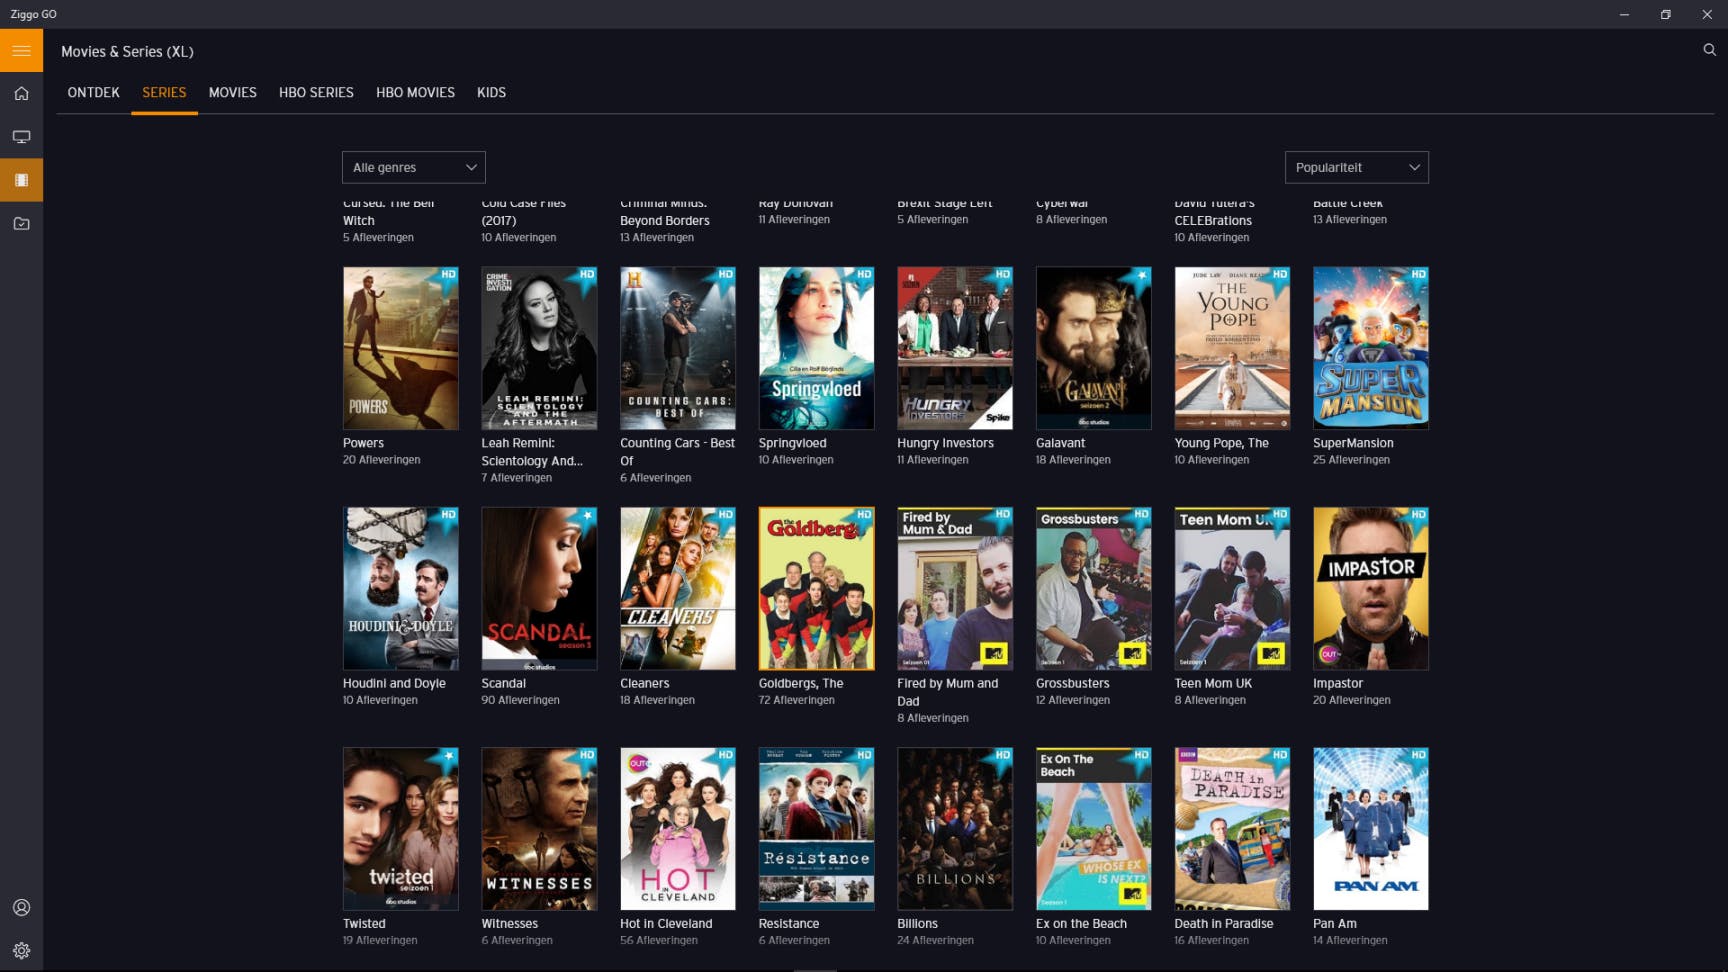The height and width of the screenshot is (972, 1728).
Task: Open the Pan Am poster
Action: click(x=1371, y=829)
